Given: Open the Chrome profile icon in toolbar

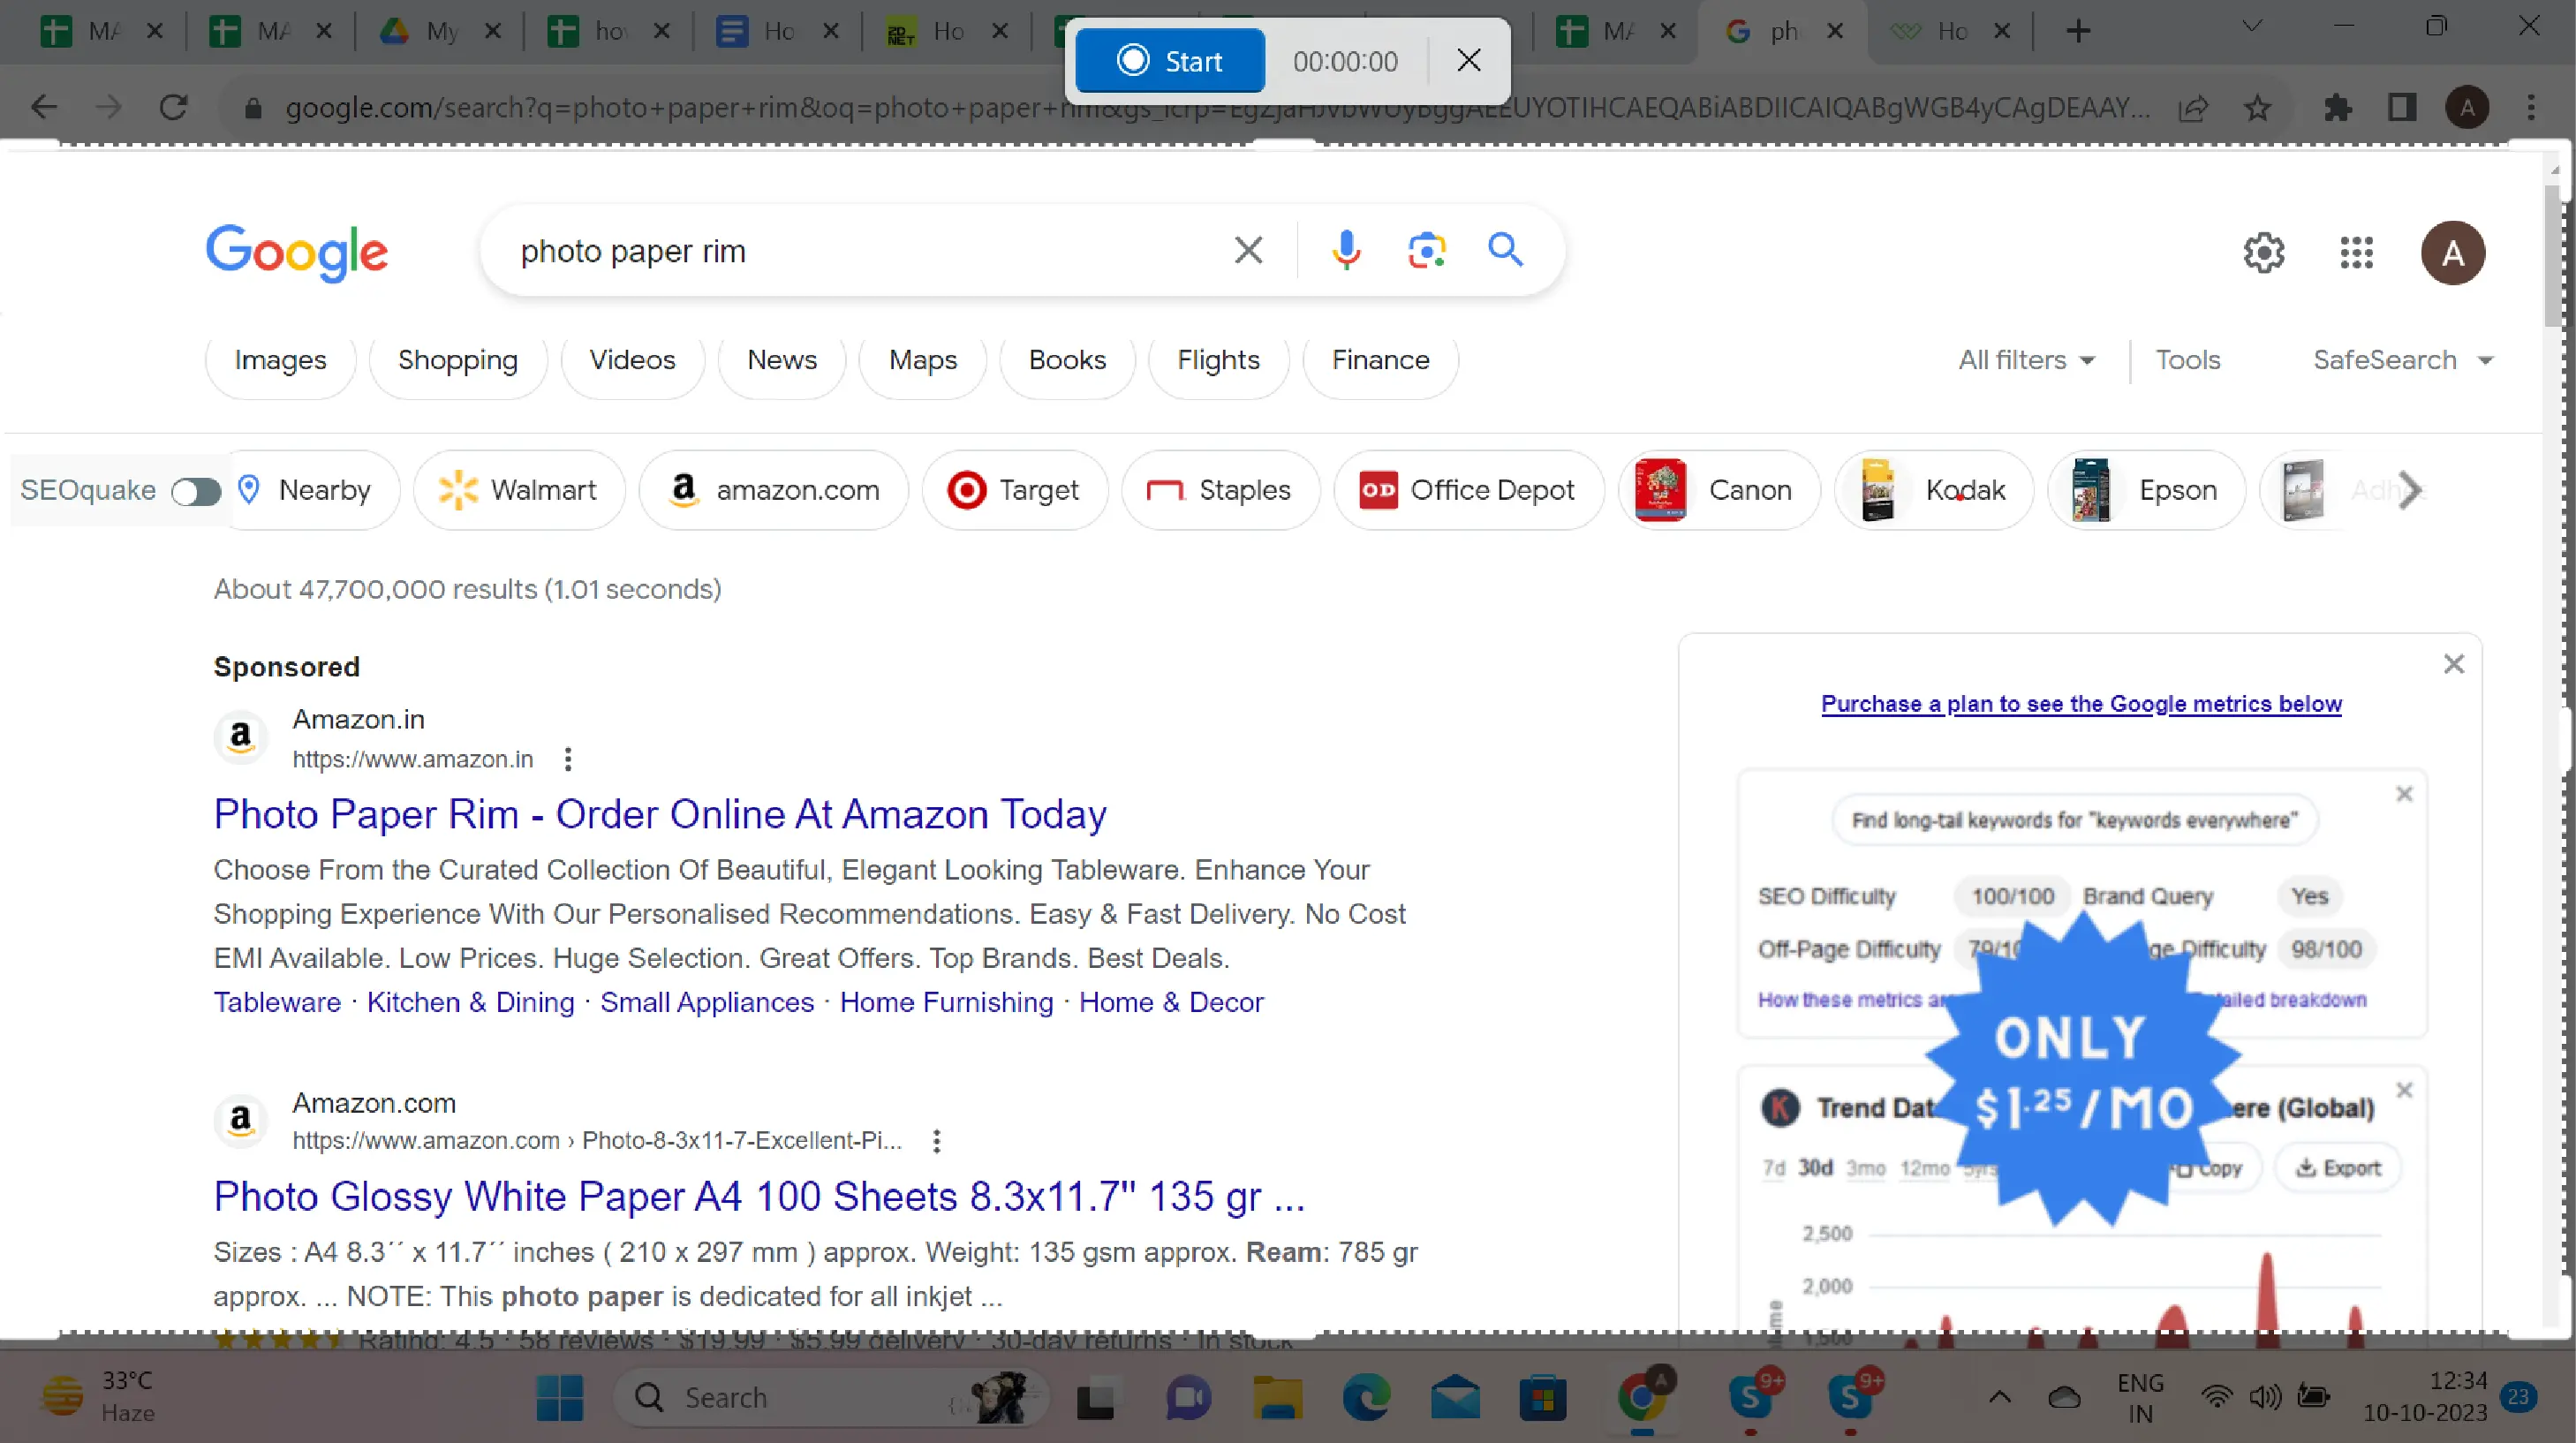Looking at the screenshot, I should click(2467, 107).
